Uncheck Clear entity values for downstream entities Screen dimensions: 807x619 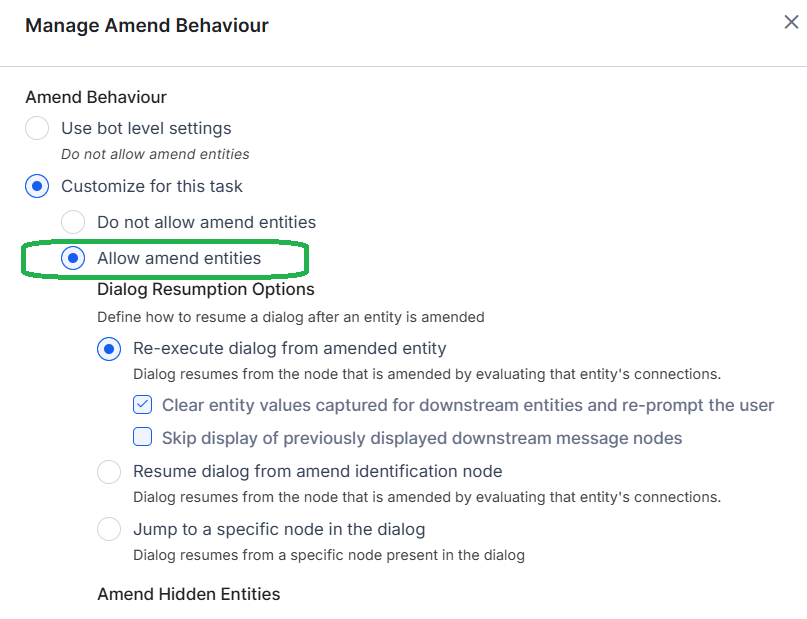(143, 405)
